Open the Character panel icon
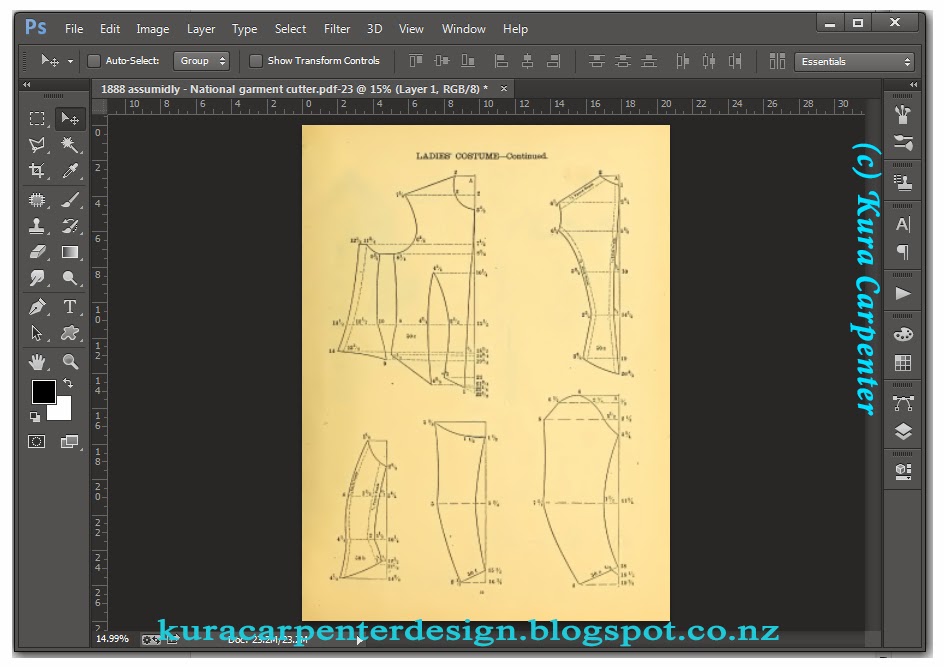Screen dimensions: 944x667 click(903, 224)
